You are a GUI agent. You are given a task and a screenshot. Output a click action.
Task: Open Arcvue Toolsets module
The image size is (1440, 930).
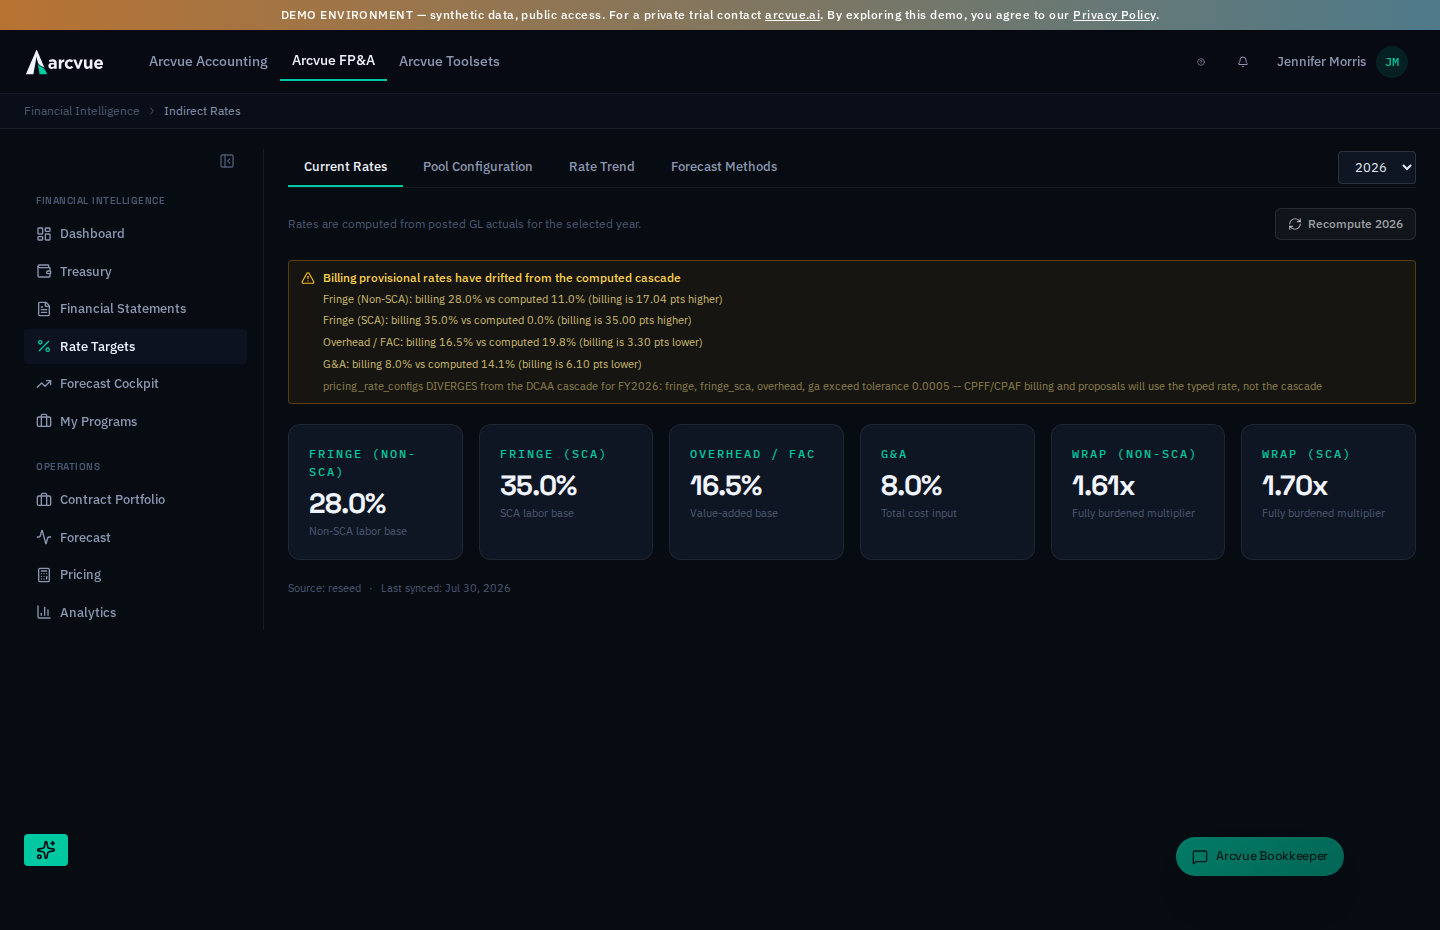(449, 61)
